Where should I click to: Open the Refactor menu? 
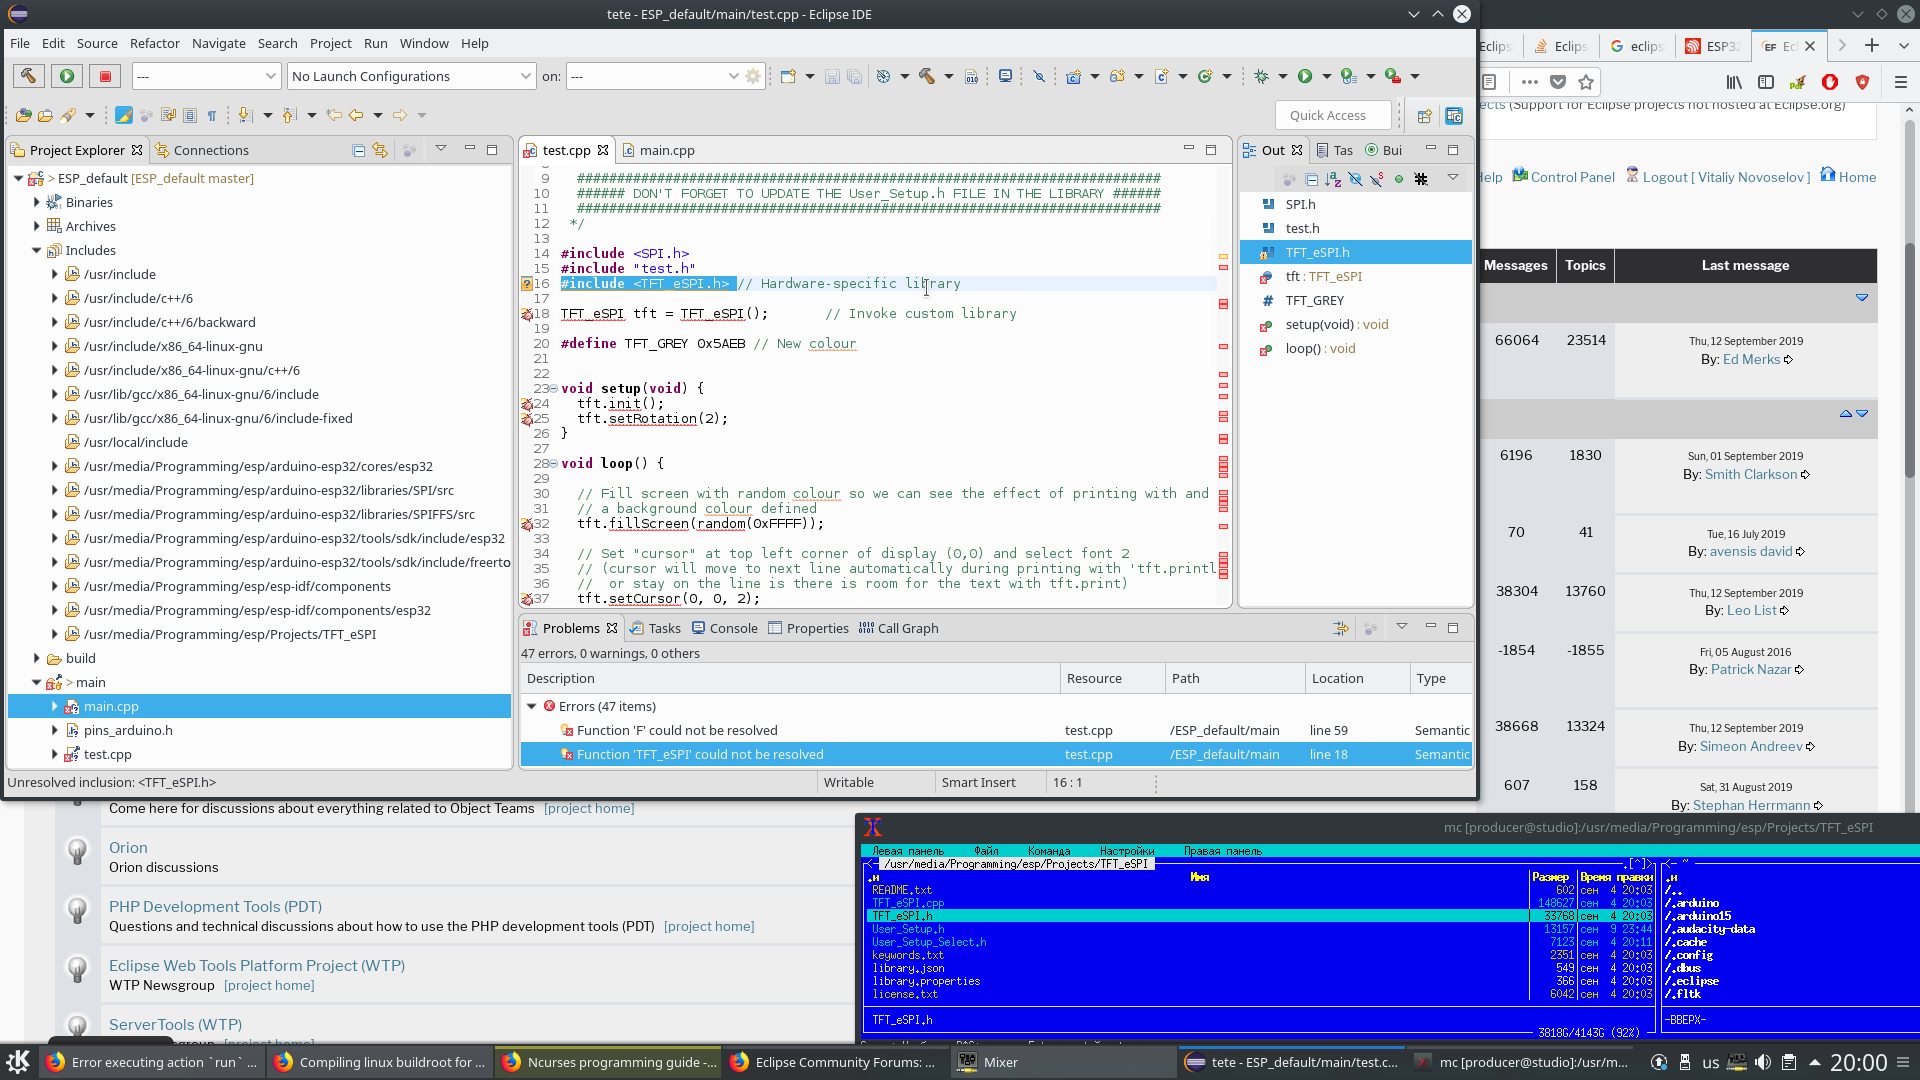tap(155, 43)
